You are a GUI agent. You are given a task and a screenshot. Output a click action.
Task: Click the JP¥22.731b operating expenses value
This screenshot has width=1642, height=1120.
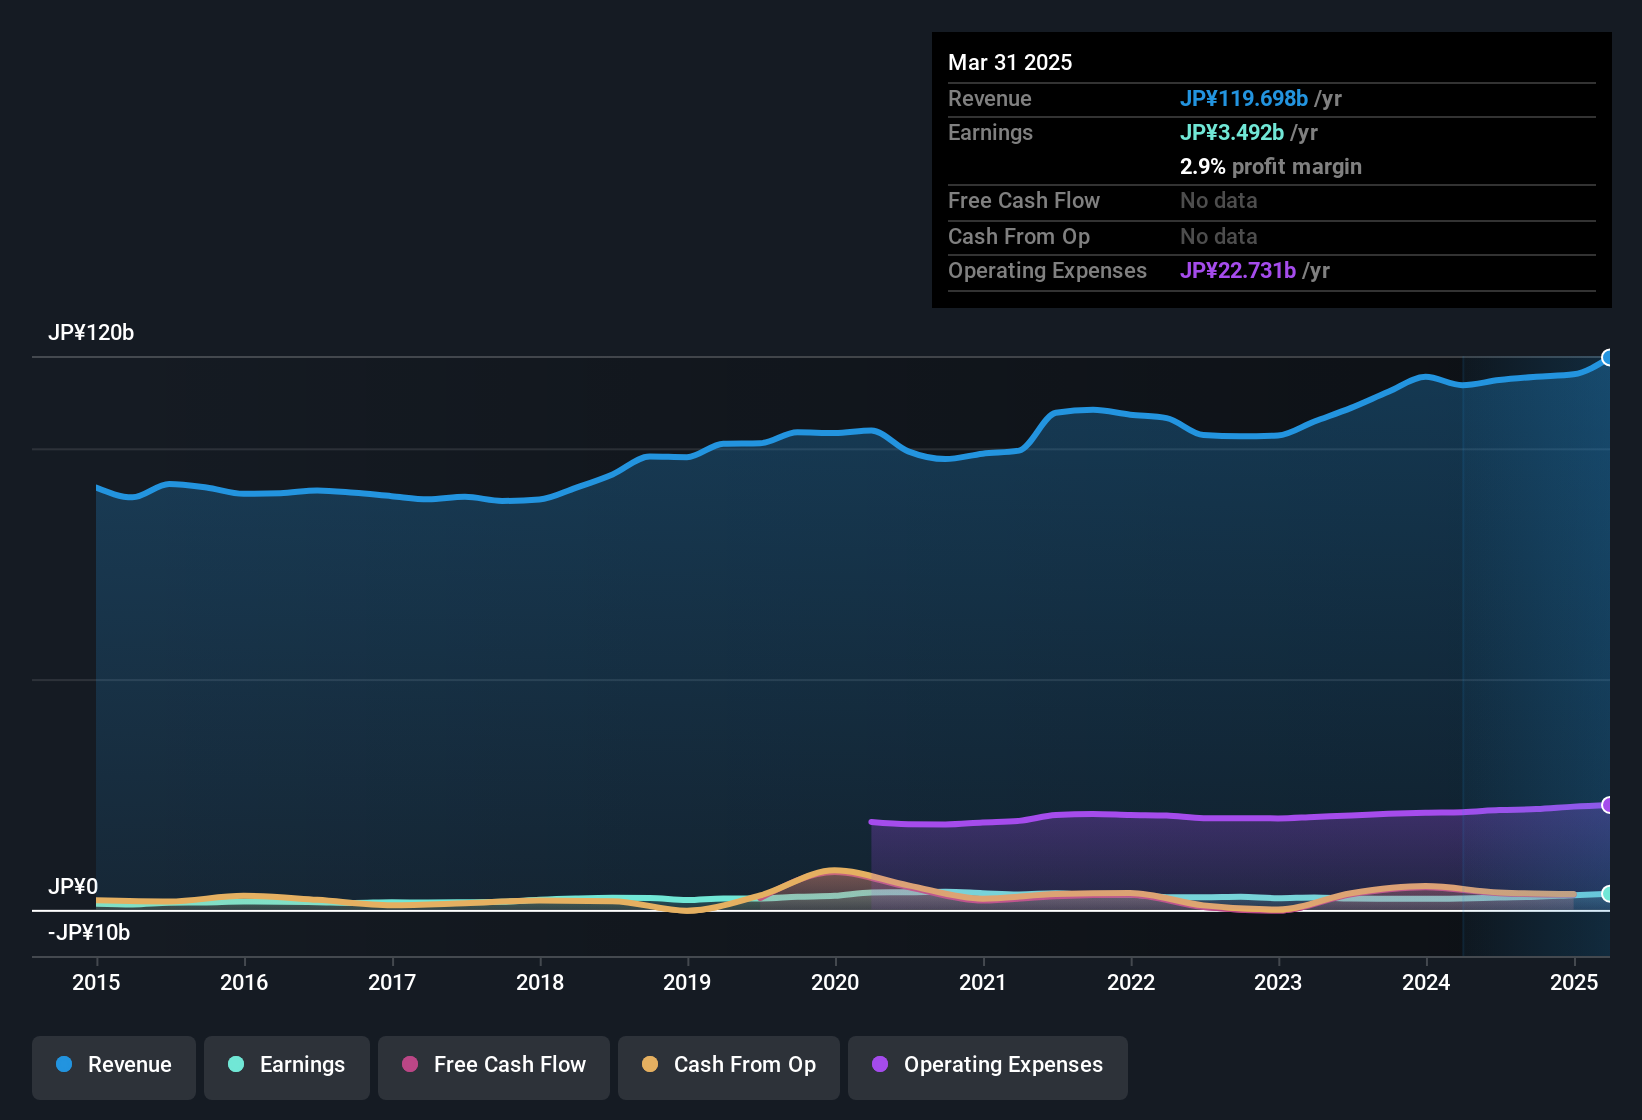pos(1237,270)
